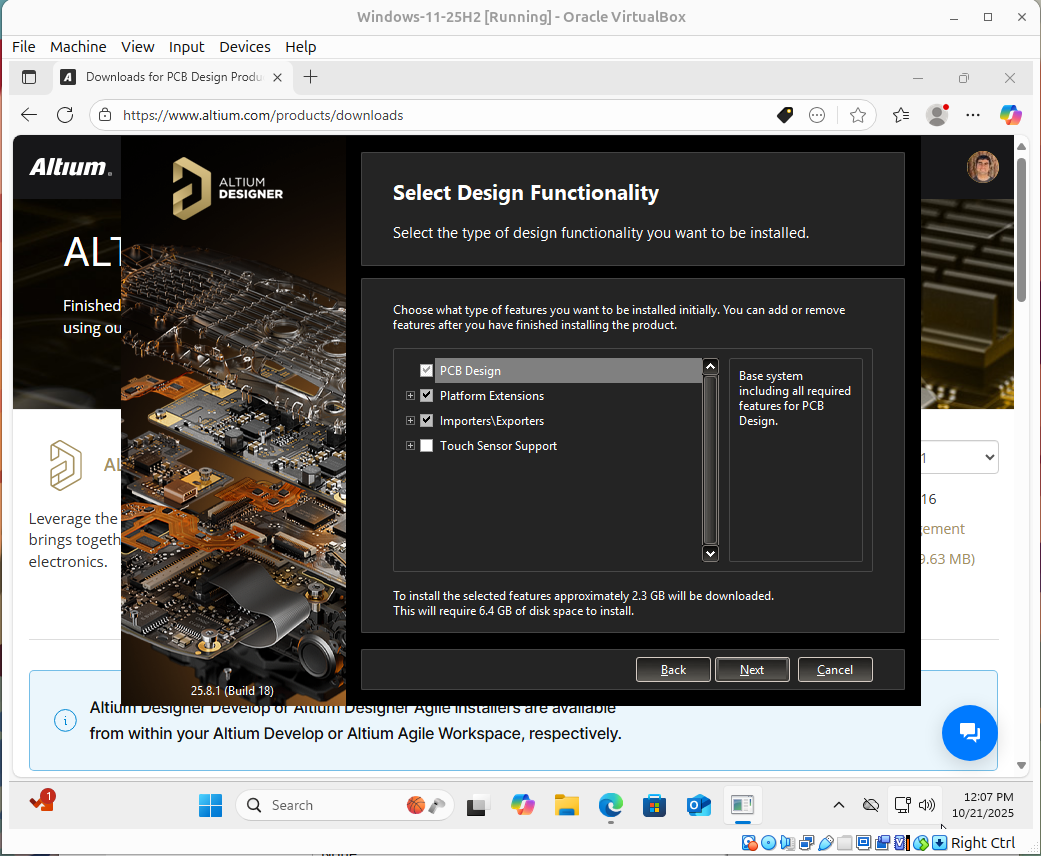Open the VirtualBox hard disk activity icon
1041x856 pixels.
[x=748, y=842]
